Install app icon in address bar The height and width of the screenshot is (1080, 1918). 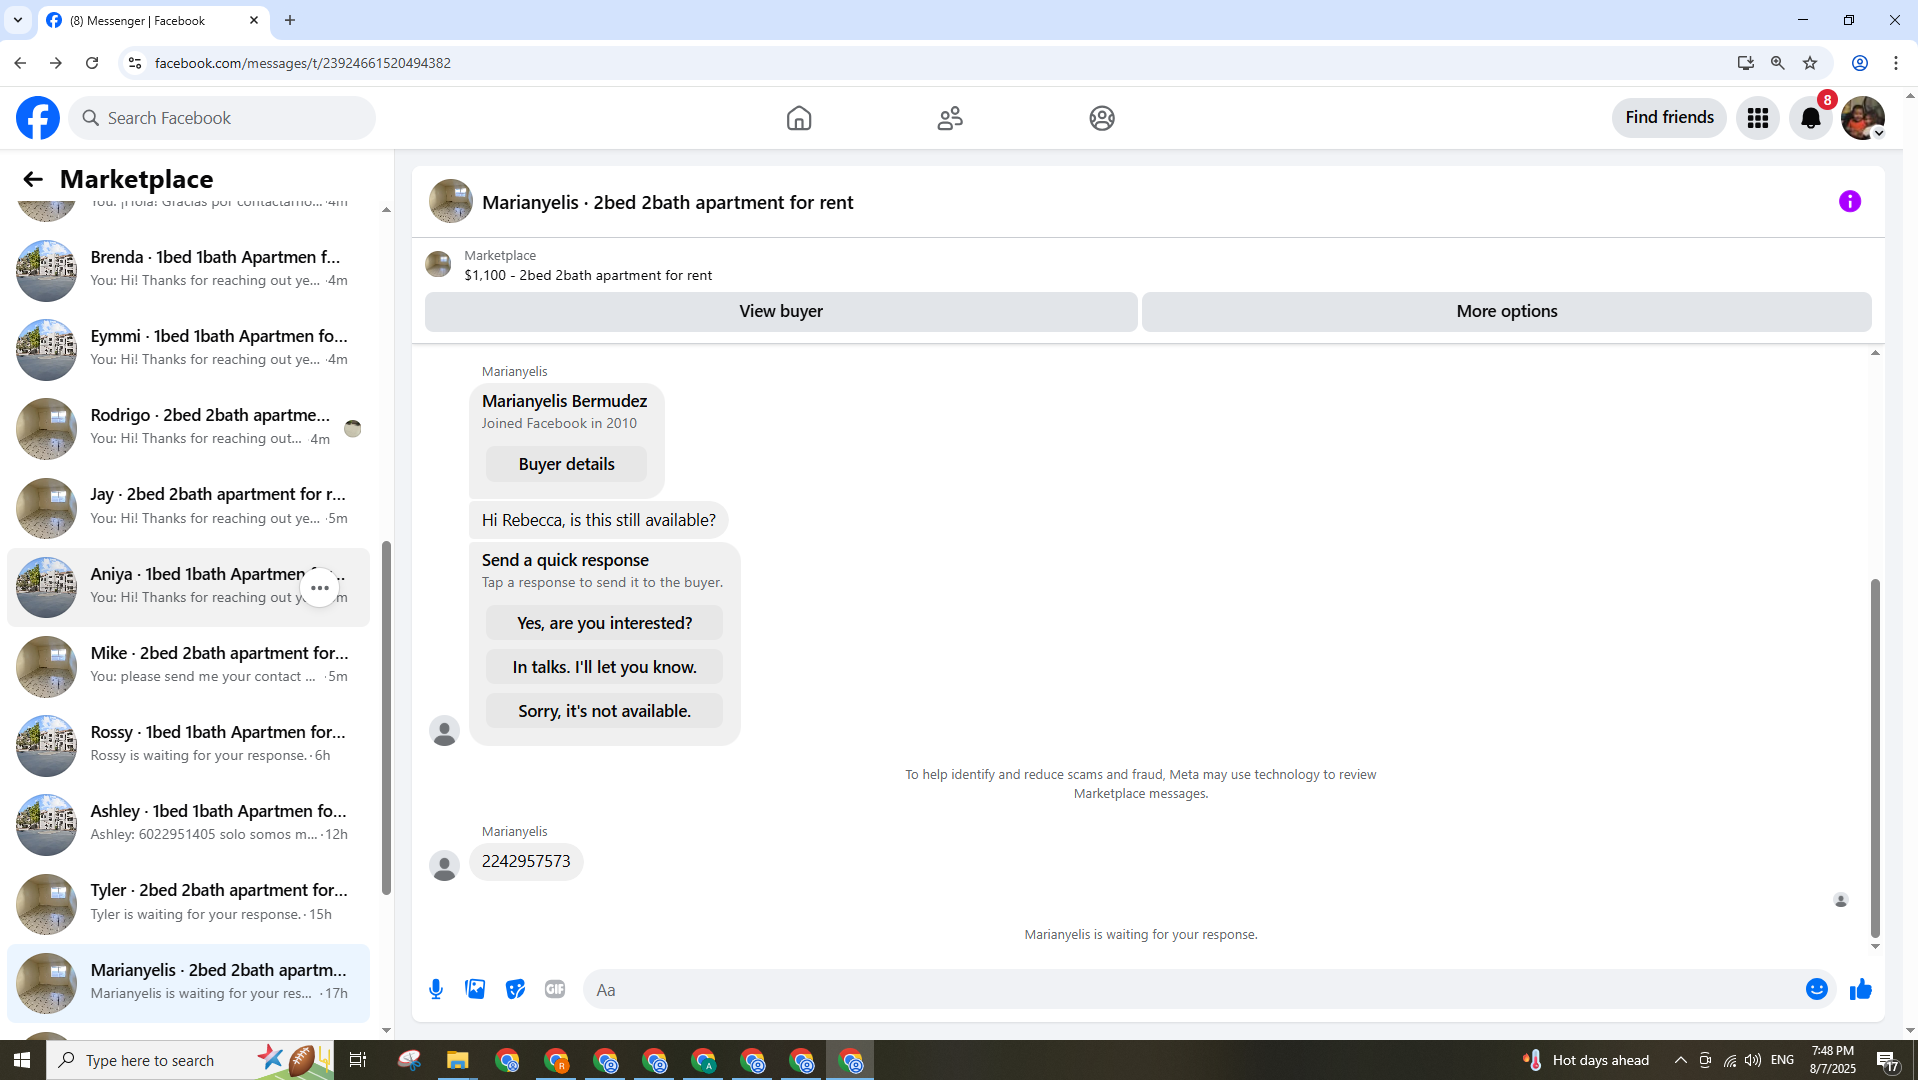coord(1746,63)
